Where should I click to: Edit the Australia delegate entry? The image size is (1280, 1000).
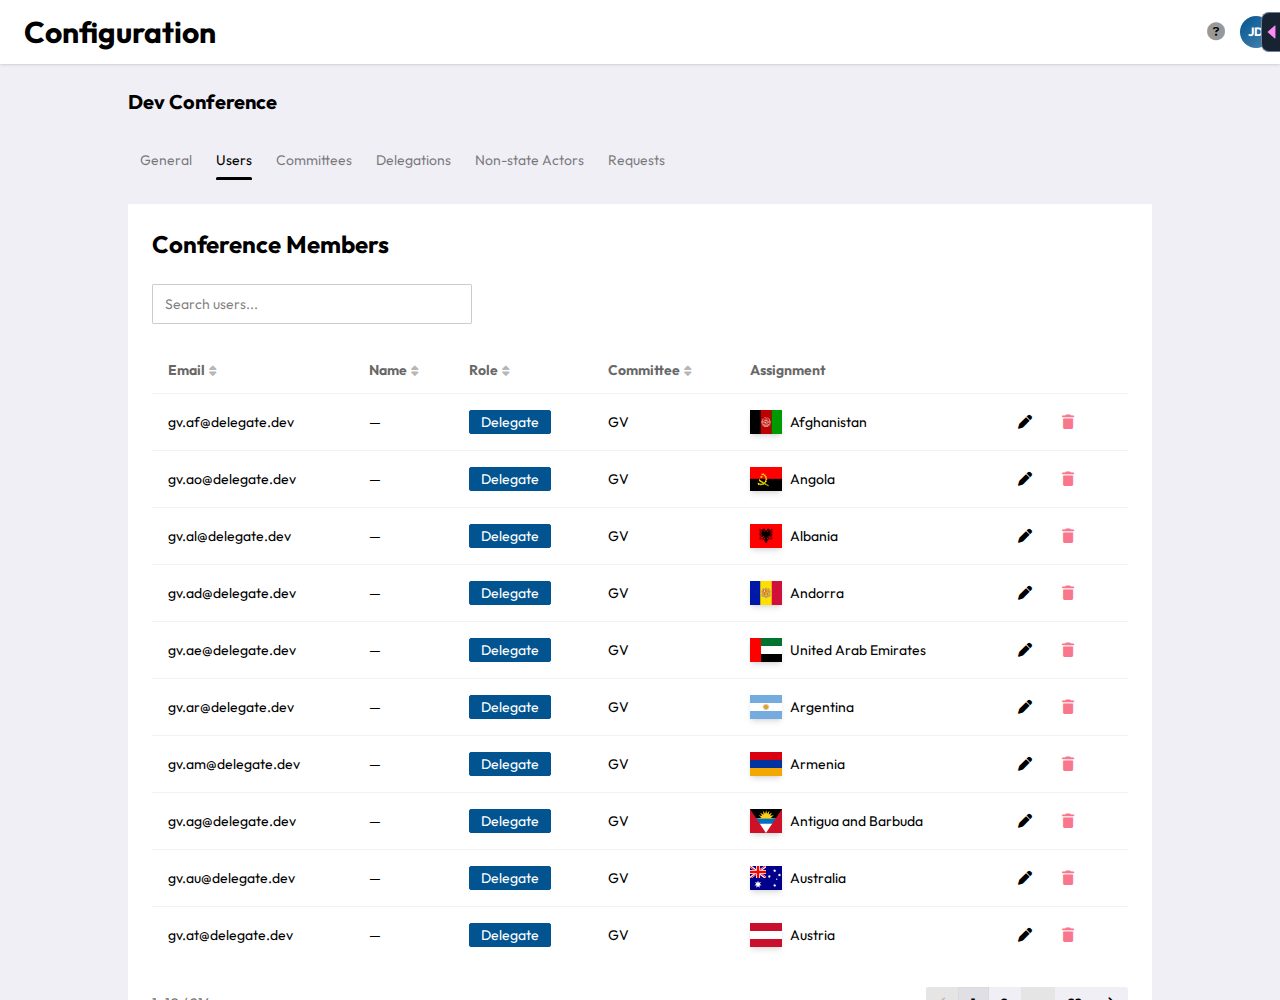[x=1025, y=878]
